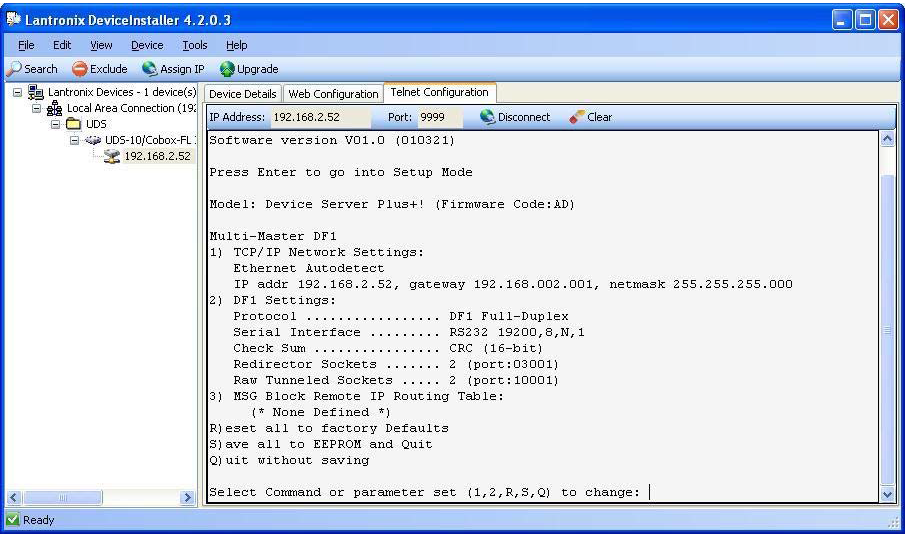Click the 192.168.2.52 device icon in tree
Viewport: 905px width, 535px height.
(111, 156)
